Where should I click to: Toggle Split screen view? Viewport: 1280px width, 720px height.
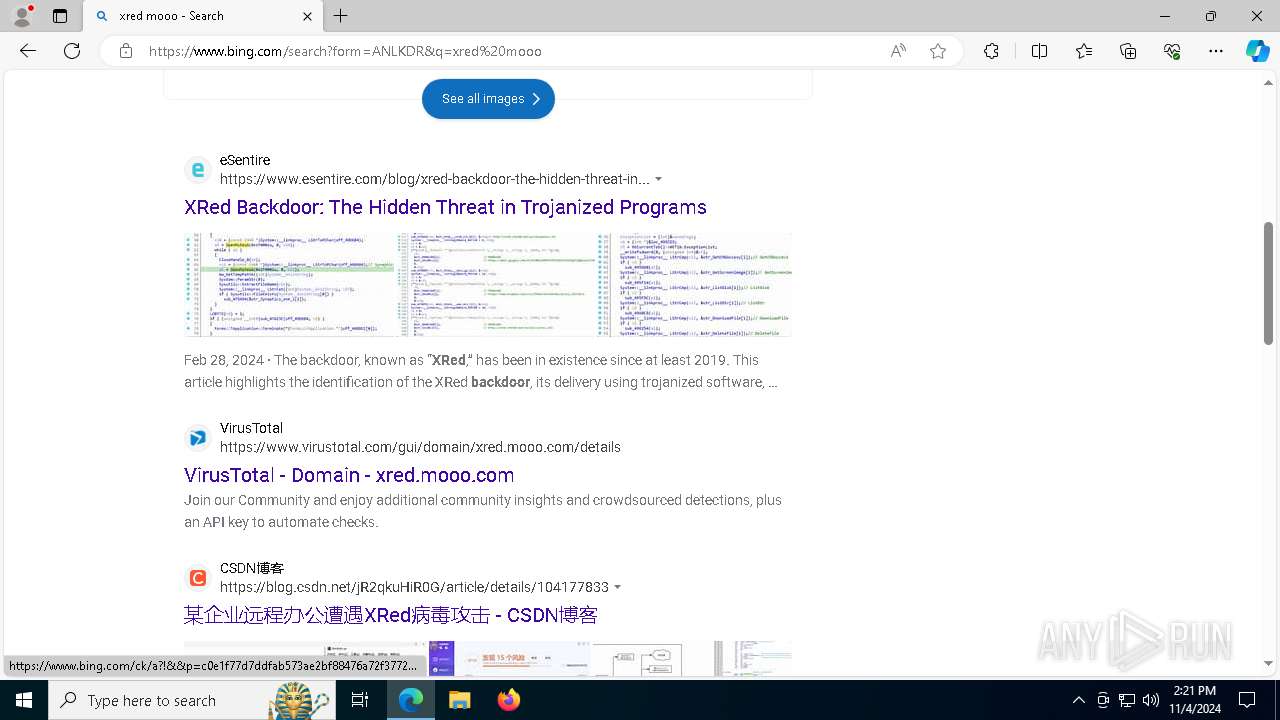click(x=1039, y=51)
